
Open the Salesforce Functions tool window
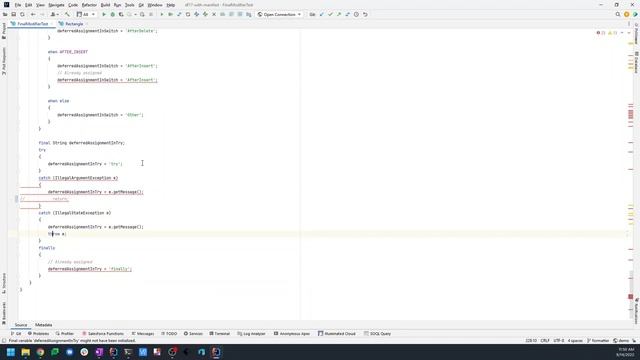tap(103, 333)
